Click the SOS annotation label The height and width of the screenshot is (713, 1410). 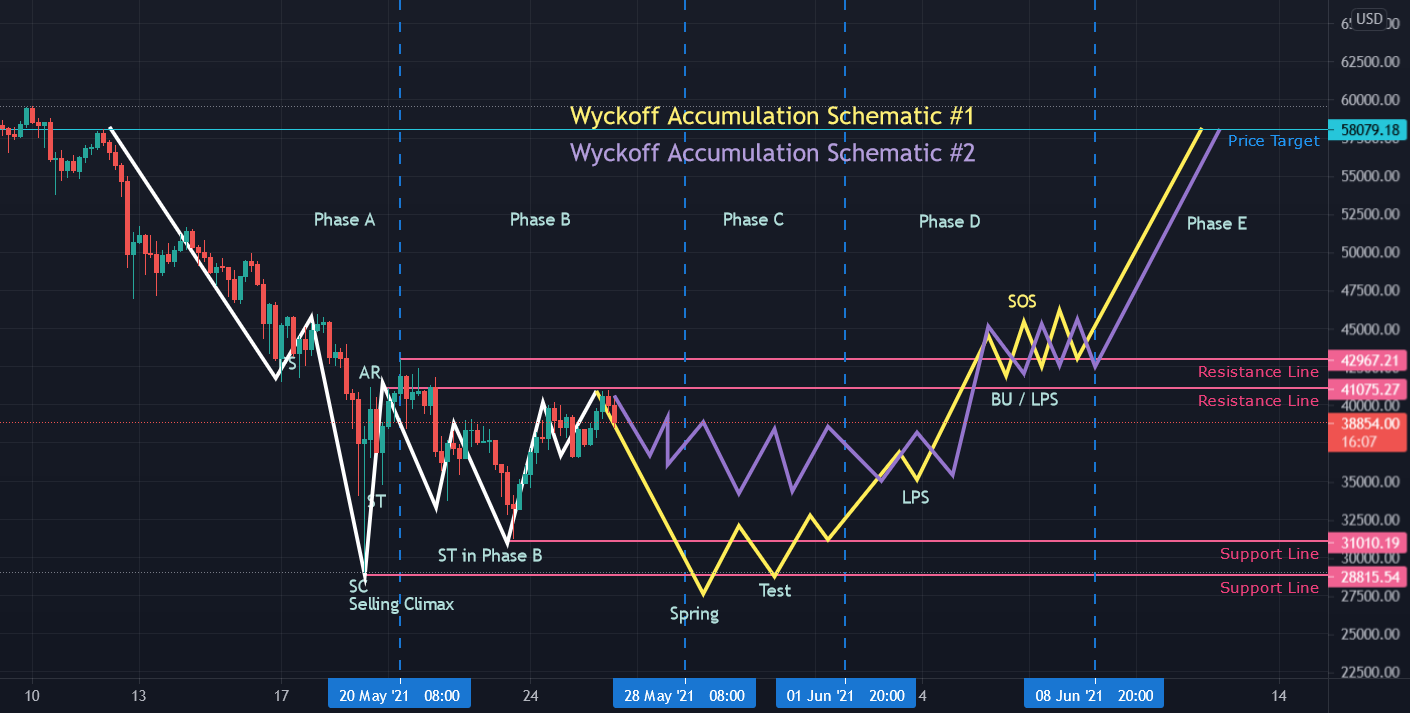[1023, 301]
